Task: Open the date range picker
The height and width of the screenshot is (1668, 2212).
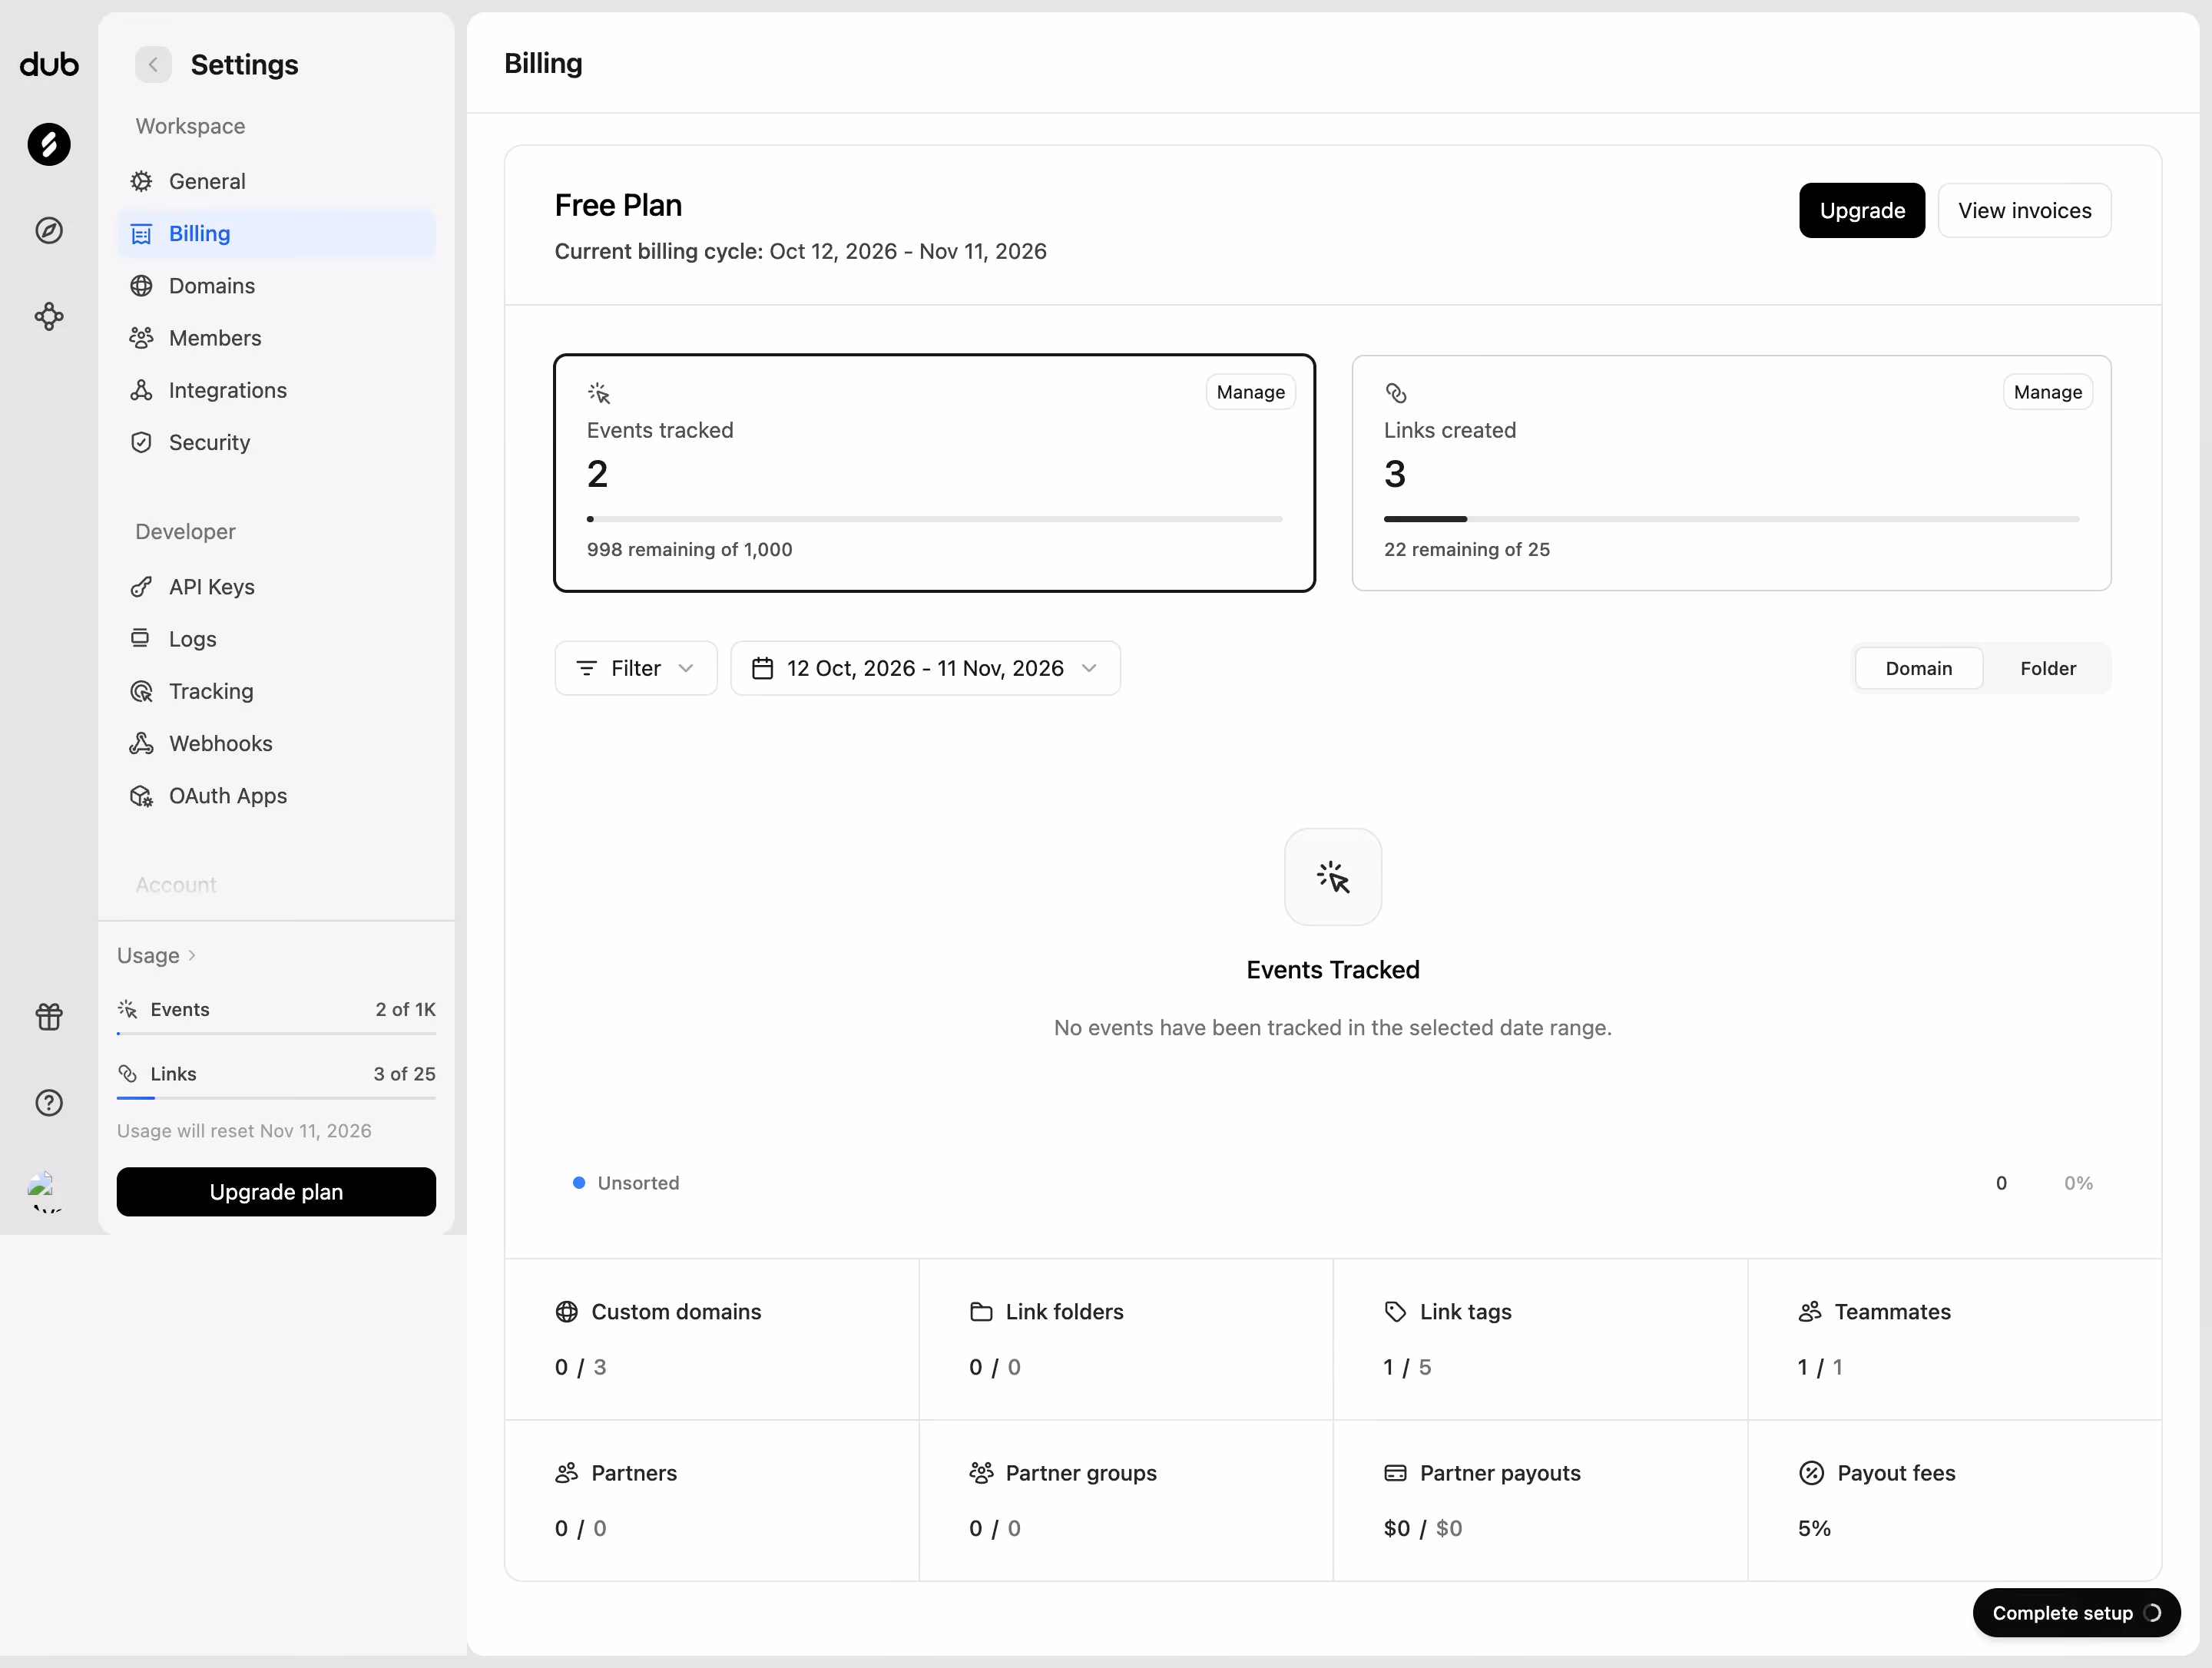Action: click(x=925, y=668)
